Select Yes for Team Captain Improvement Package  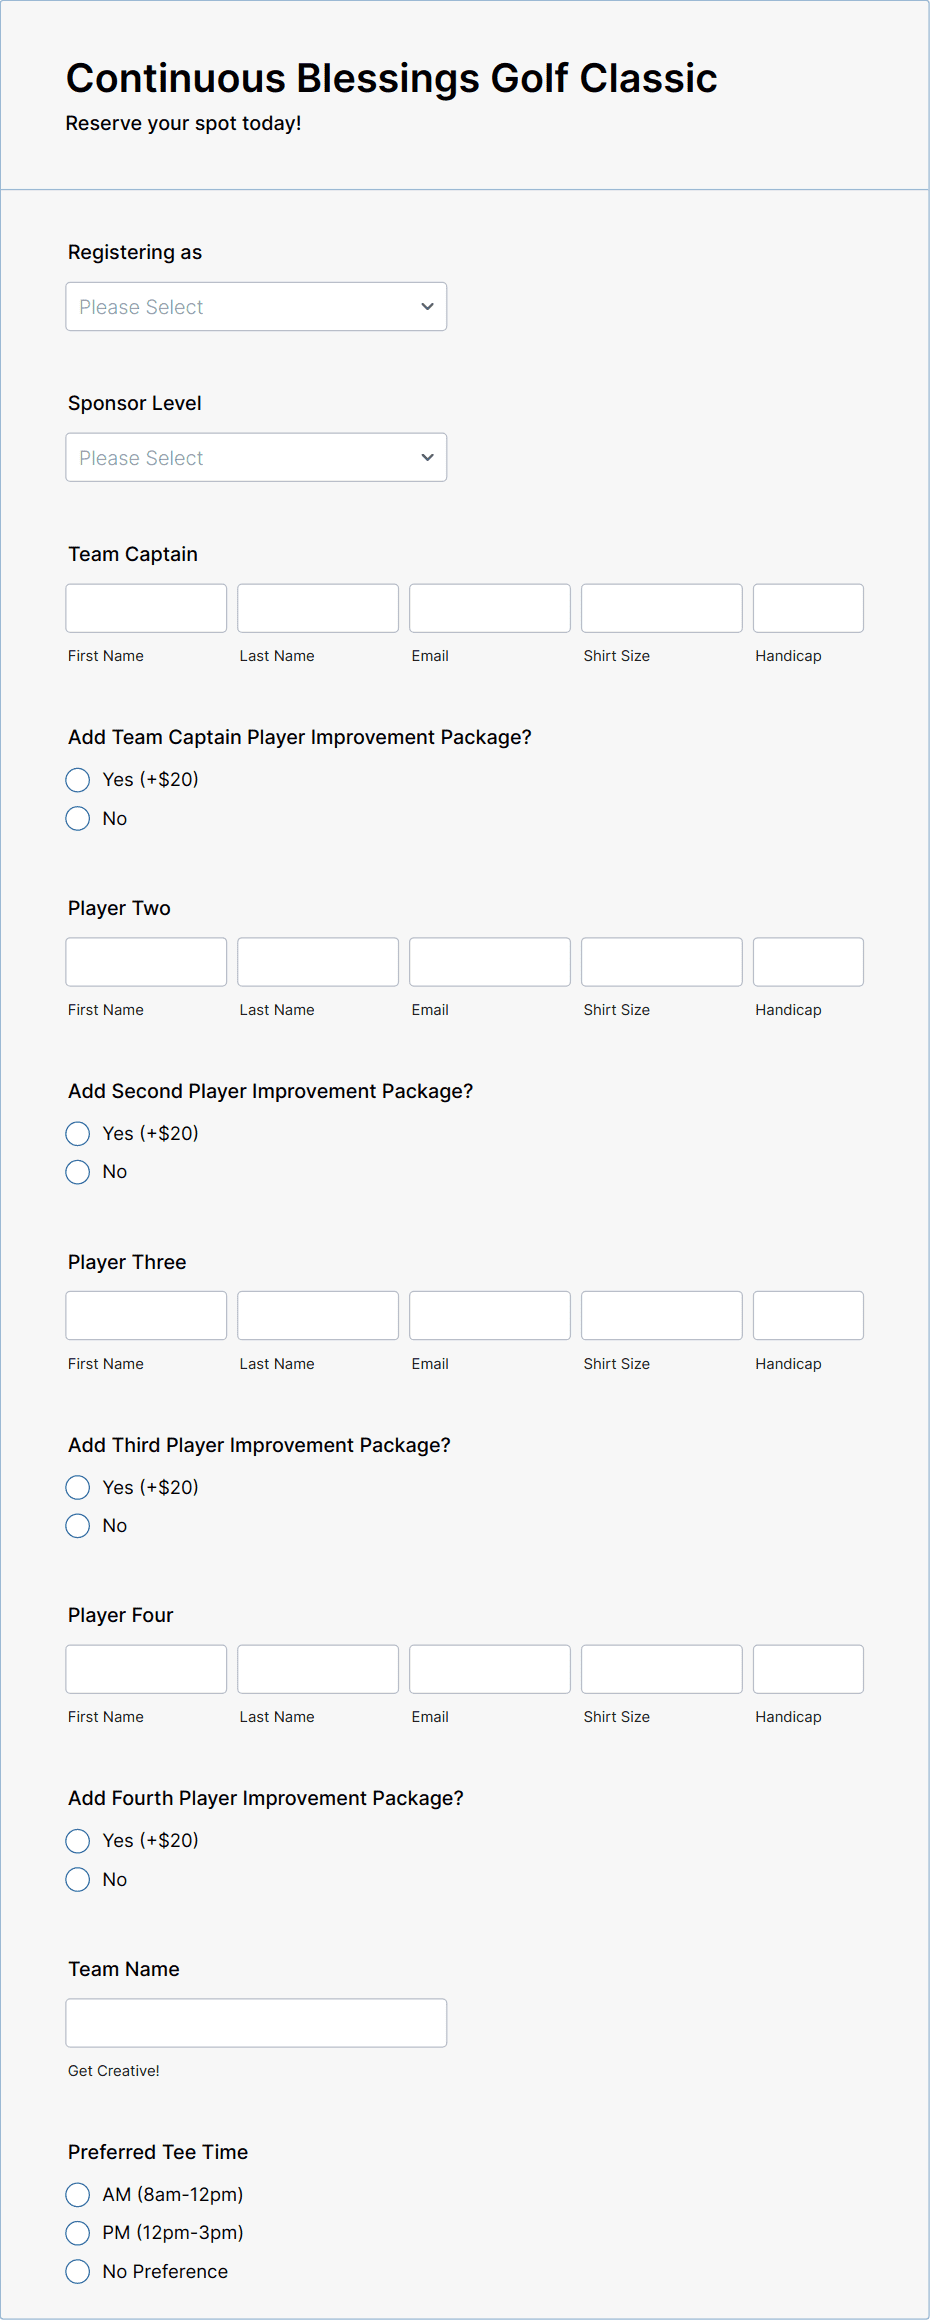(77, 779)
